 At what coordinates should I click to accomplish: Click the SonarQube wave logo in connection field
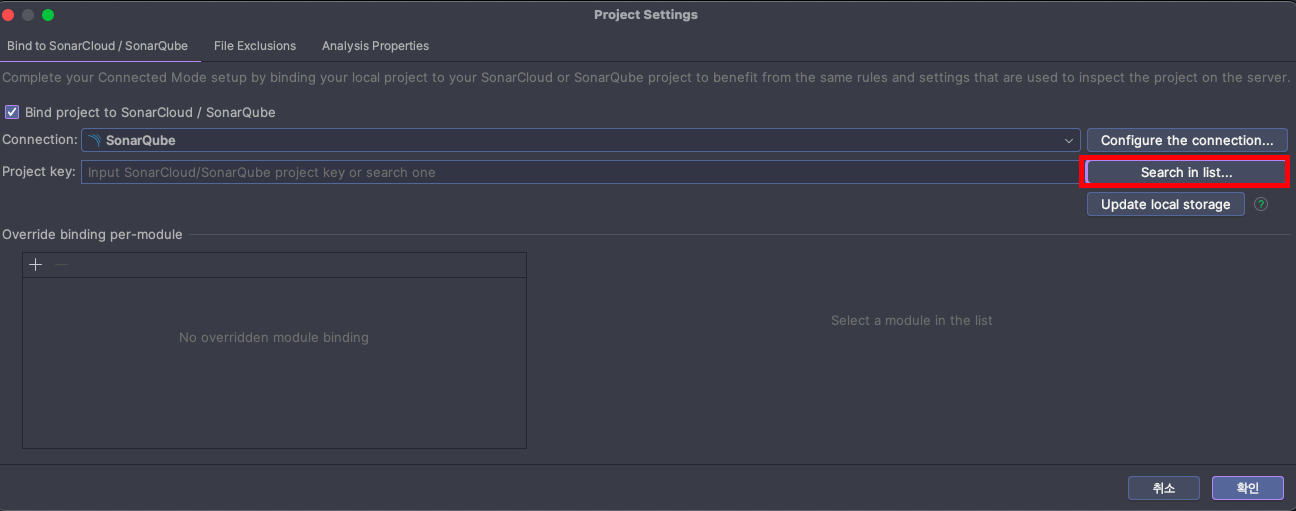[94, 140]
